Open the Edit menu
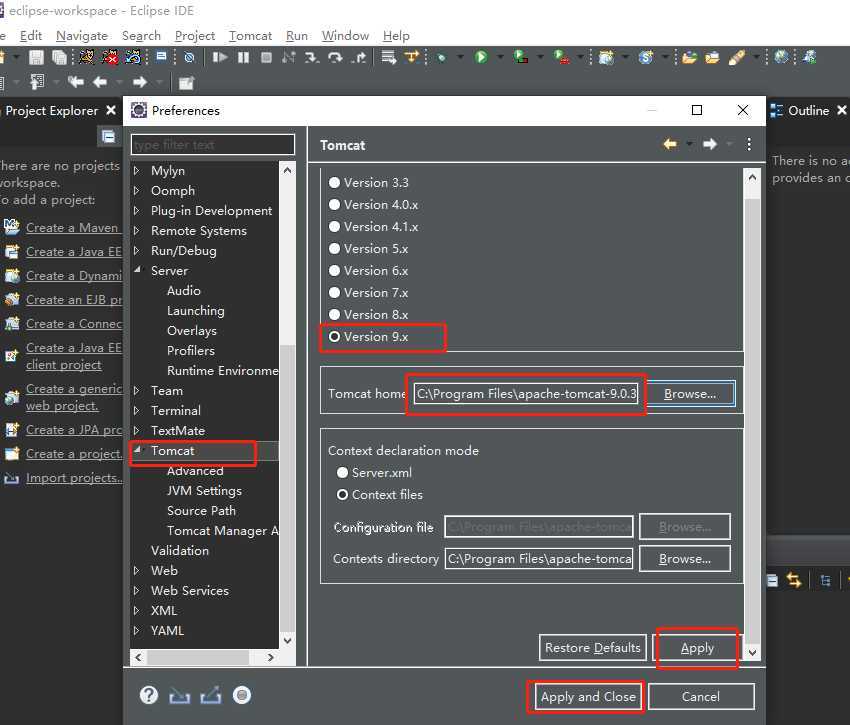This screenshot has height=725, width=850. click(x=30, y=36)
